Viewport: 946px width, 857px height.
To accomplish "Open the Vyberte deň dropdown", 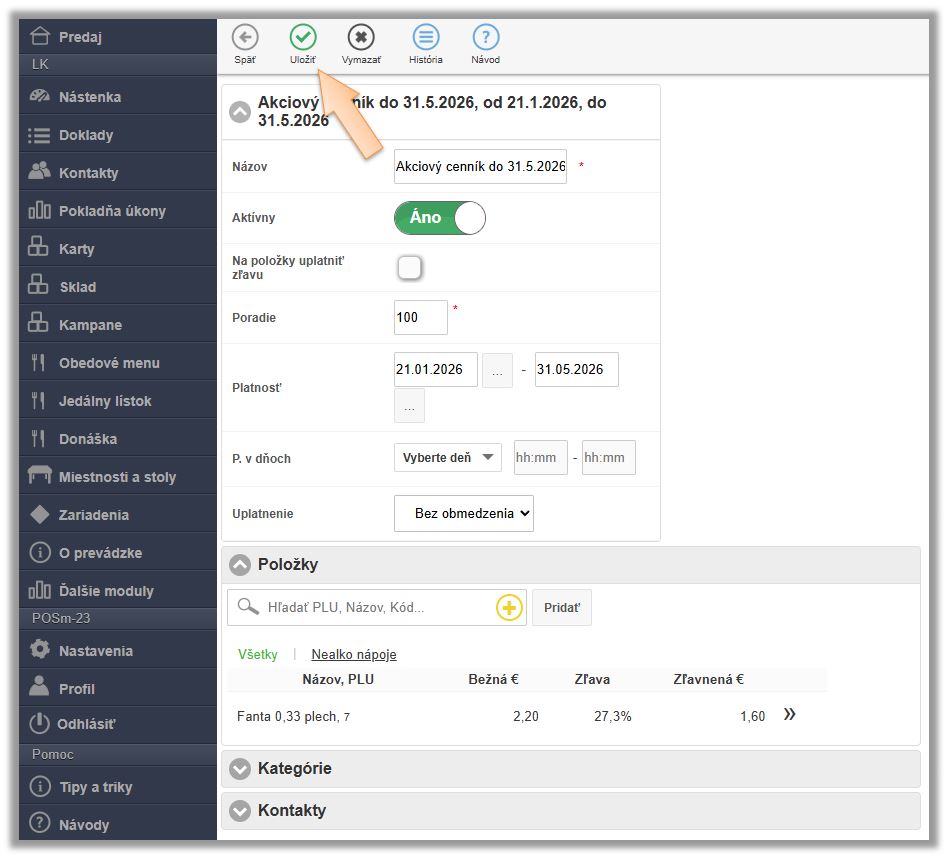I will click(448, 458).
